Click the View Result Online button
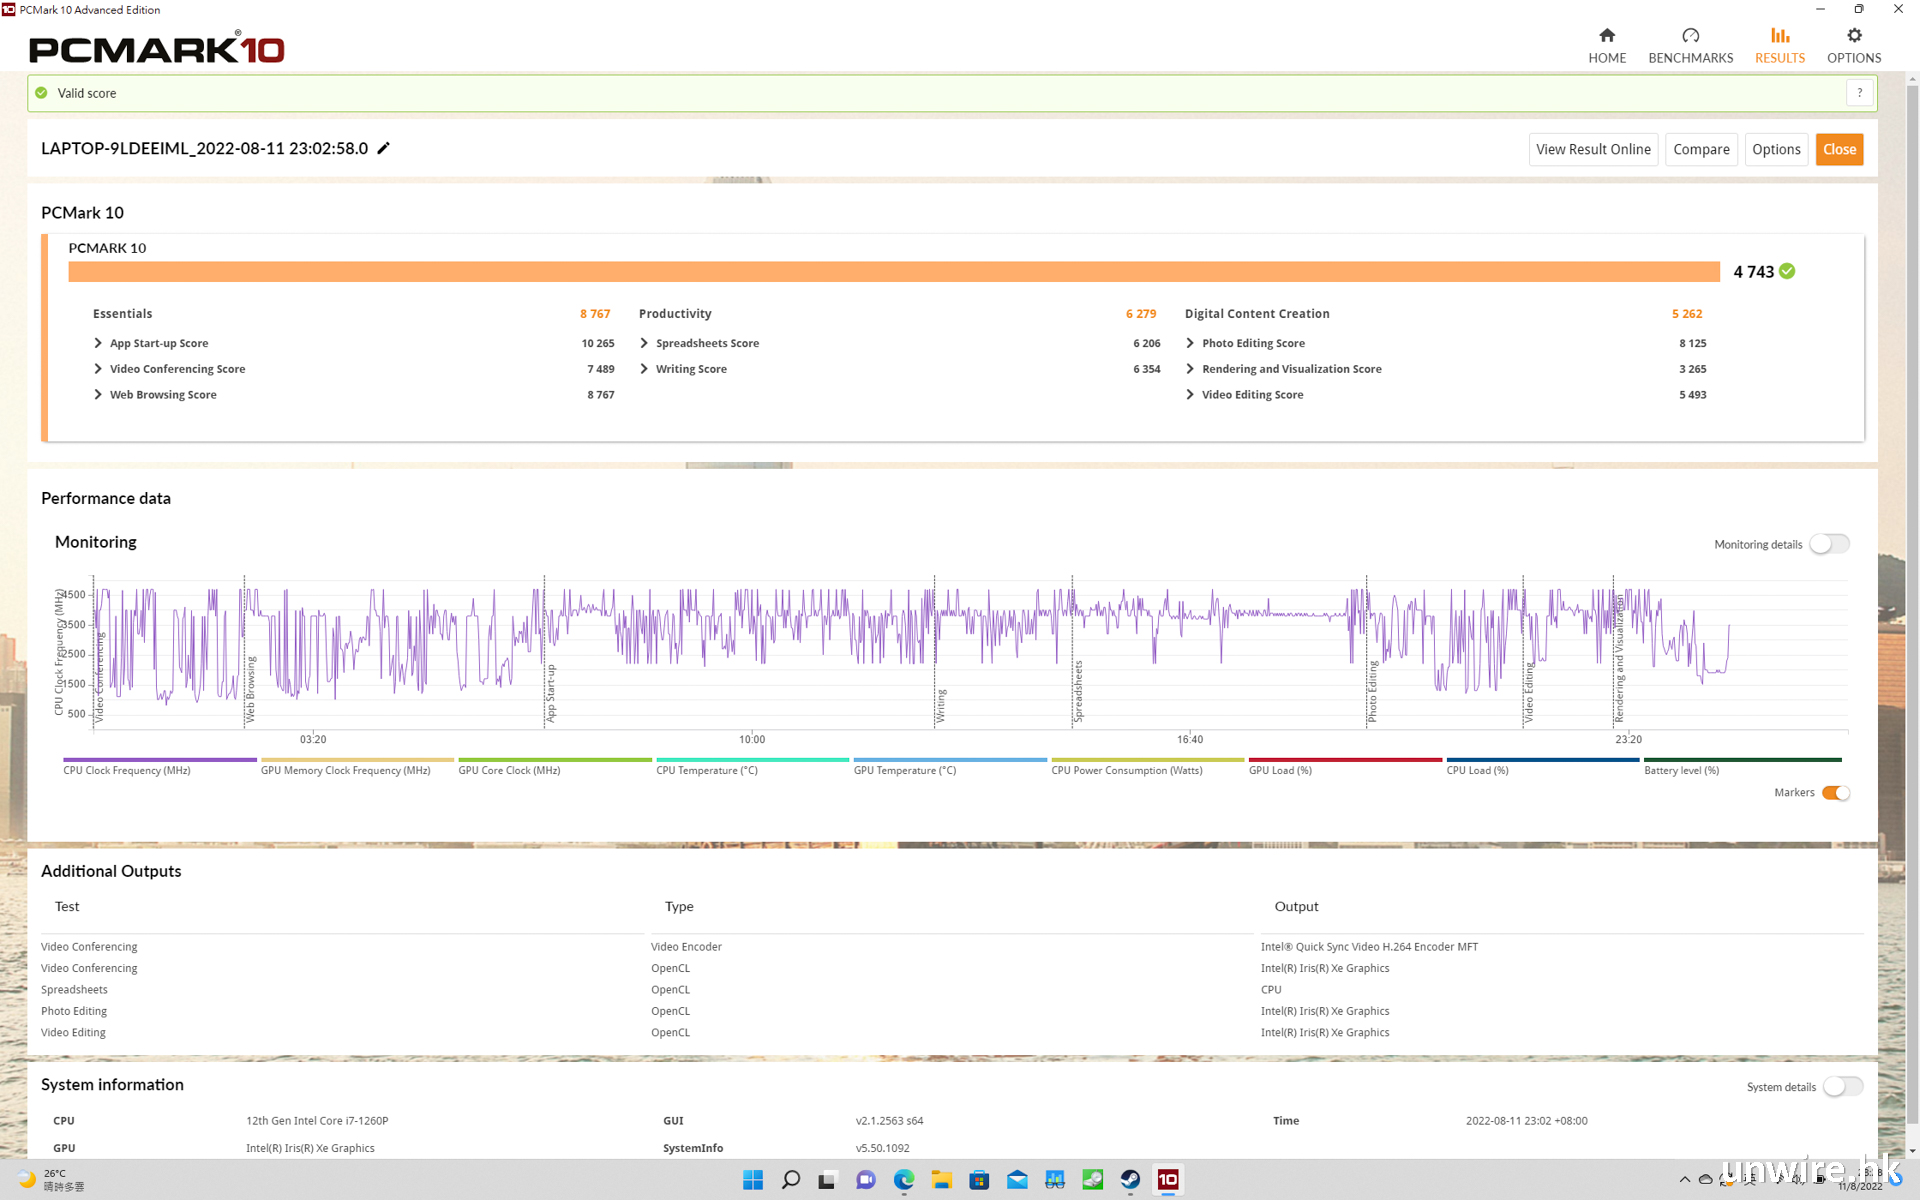 [x=1593, y=149]
